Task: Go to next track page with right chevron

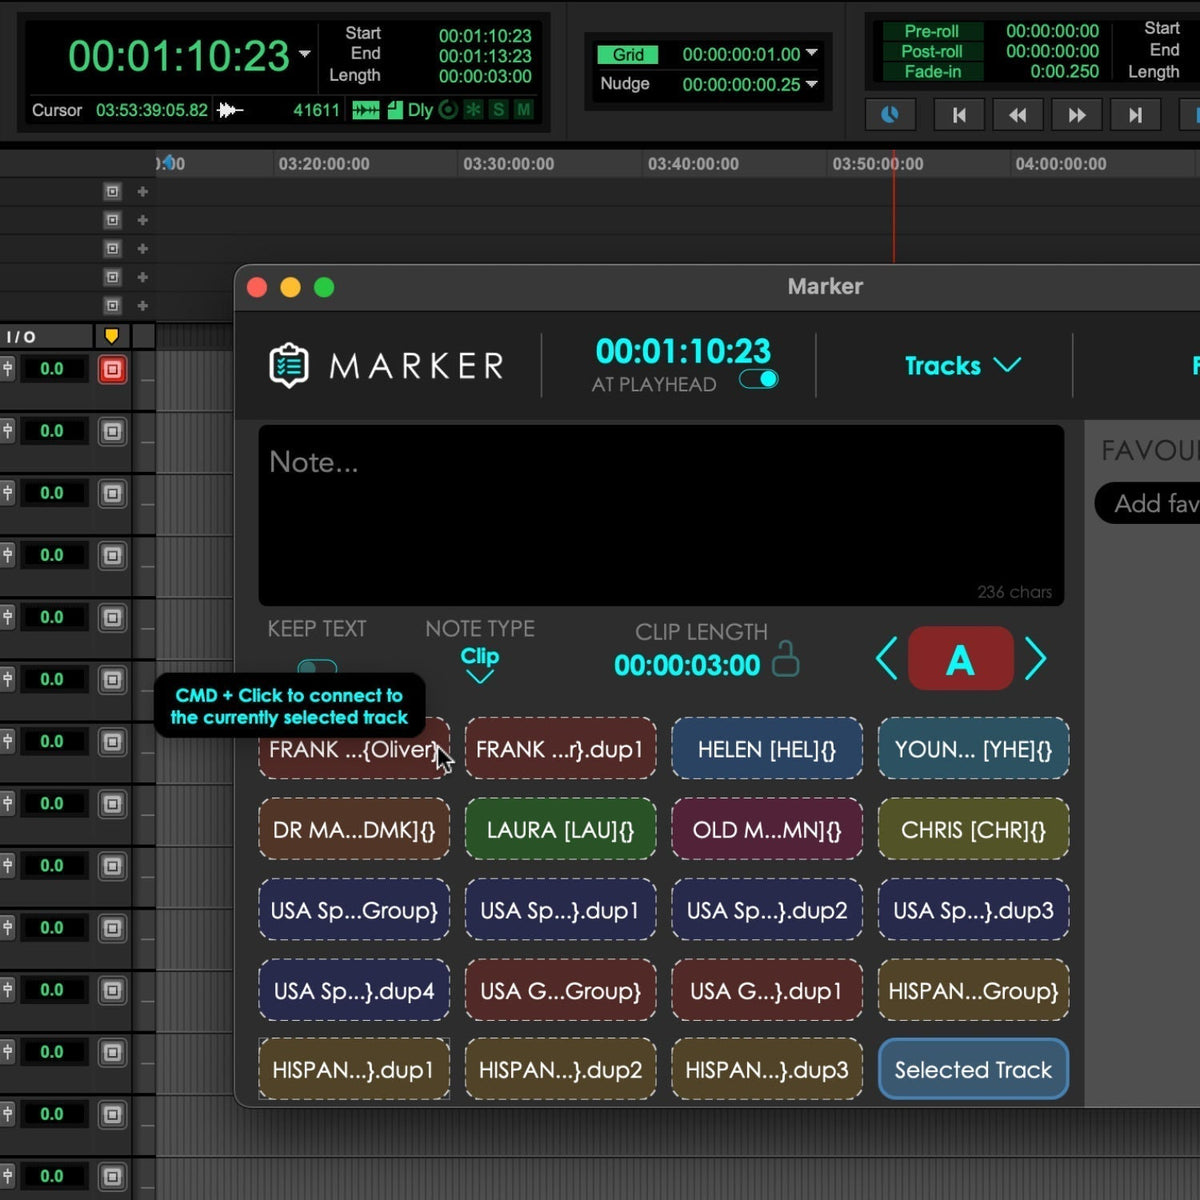Action: pyautogui.click(x=1036, y=659)
